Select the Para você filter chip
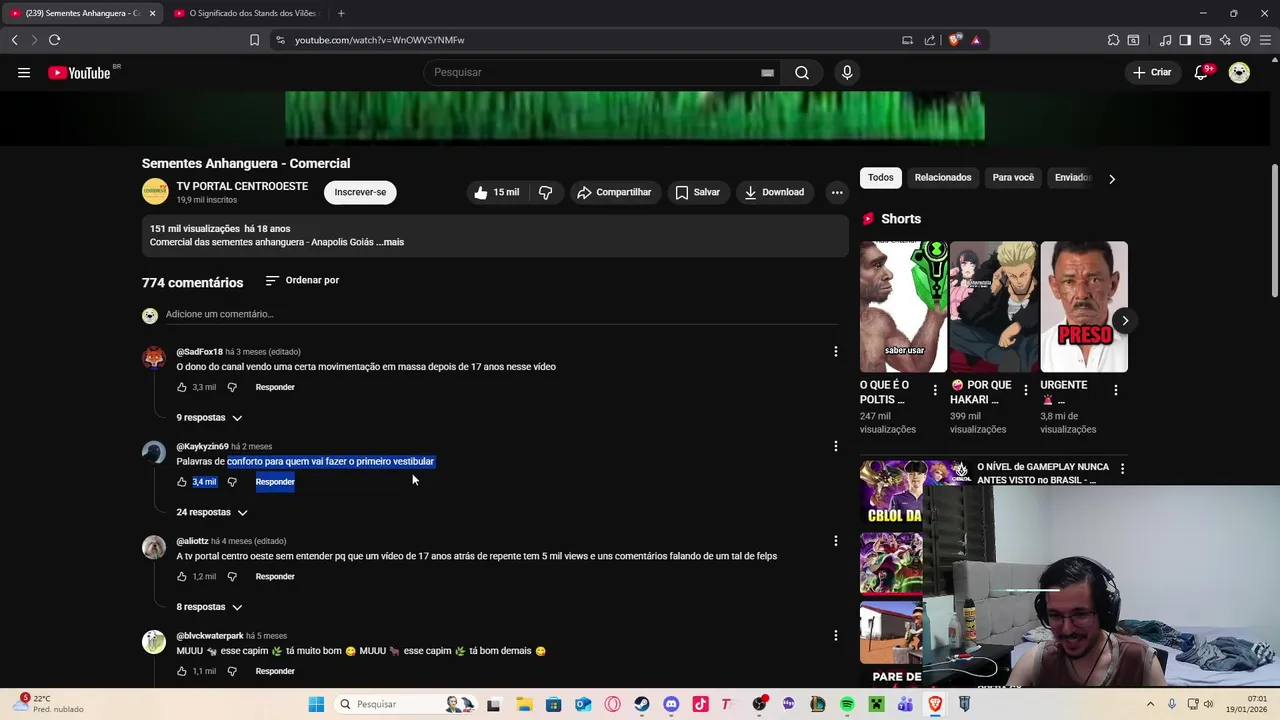The width and height of the screenshot is (1280, 720). coord(1013,178)
